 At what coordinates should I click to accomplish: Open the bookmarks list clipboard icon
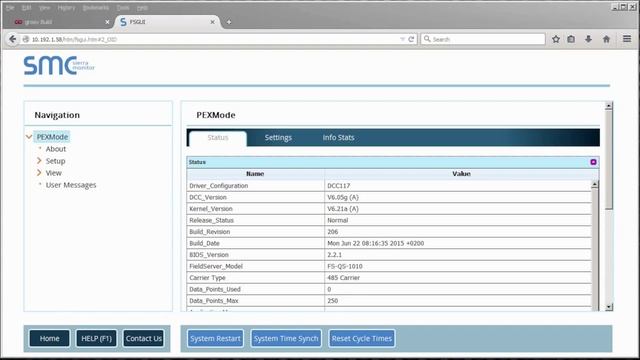pyautogui.click(x=571, y=39)
